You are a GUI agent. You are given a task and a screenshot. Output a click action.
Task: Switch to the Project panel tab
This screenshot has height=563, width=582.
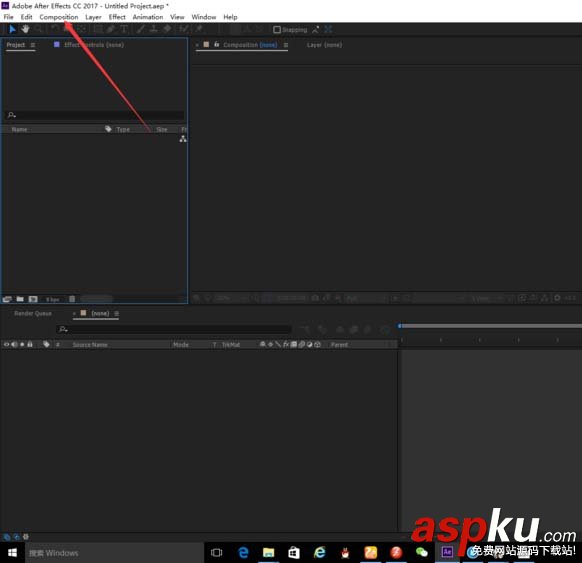16,45
